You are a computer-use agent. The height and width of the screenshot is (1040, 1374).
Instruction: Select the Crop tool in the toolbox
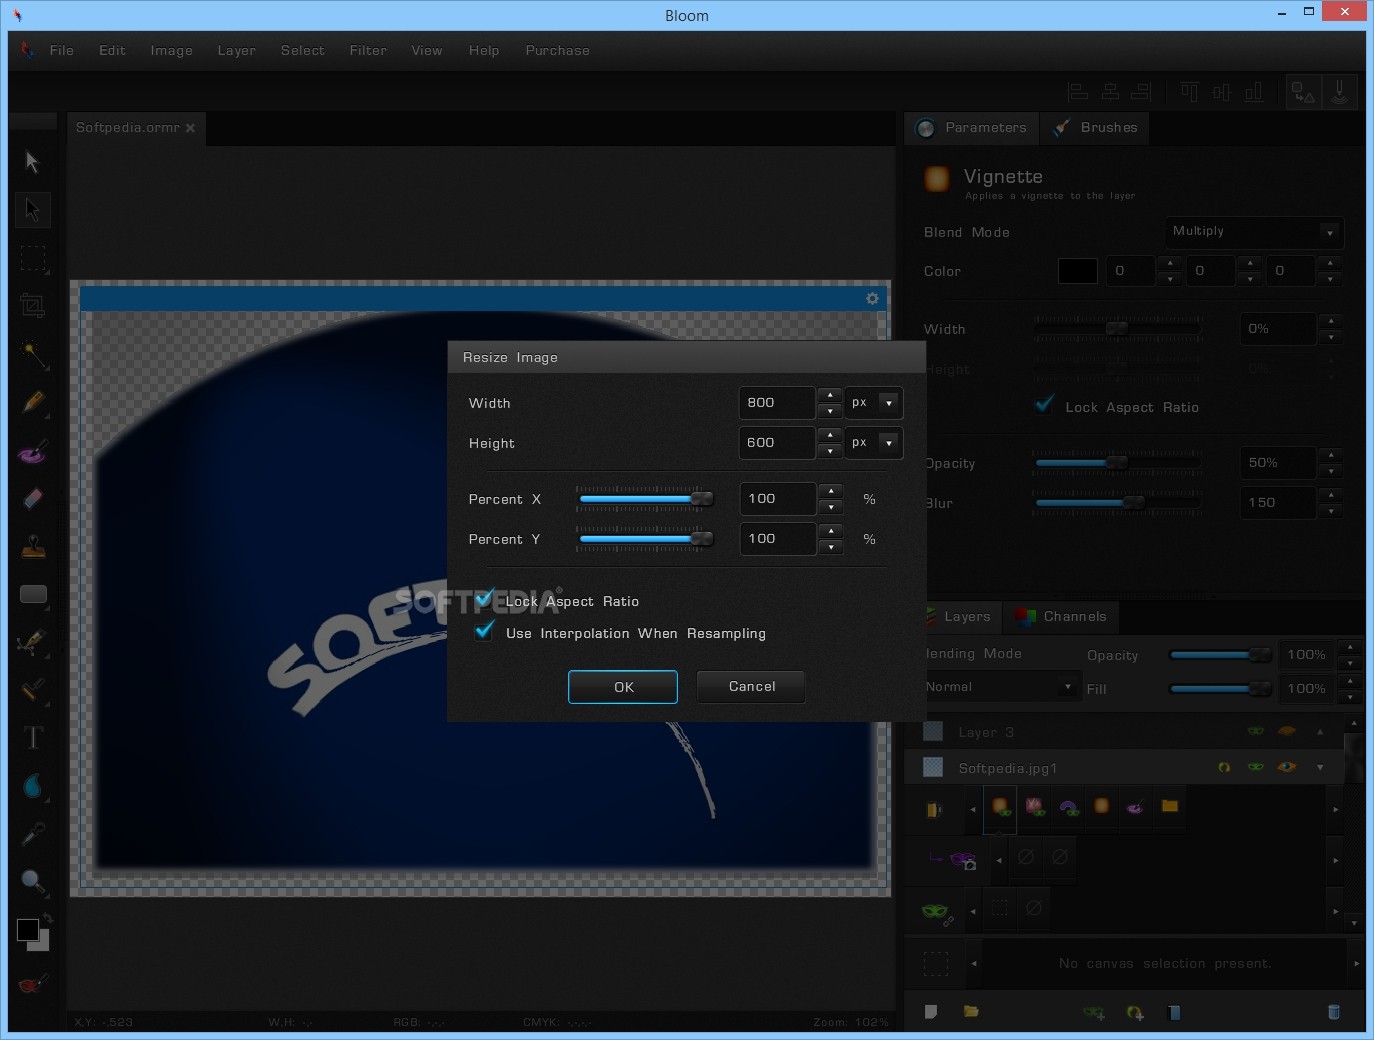(x=33, y=305)
